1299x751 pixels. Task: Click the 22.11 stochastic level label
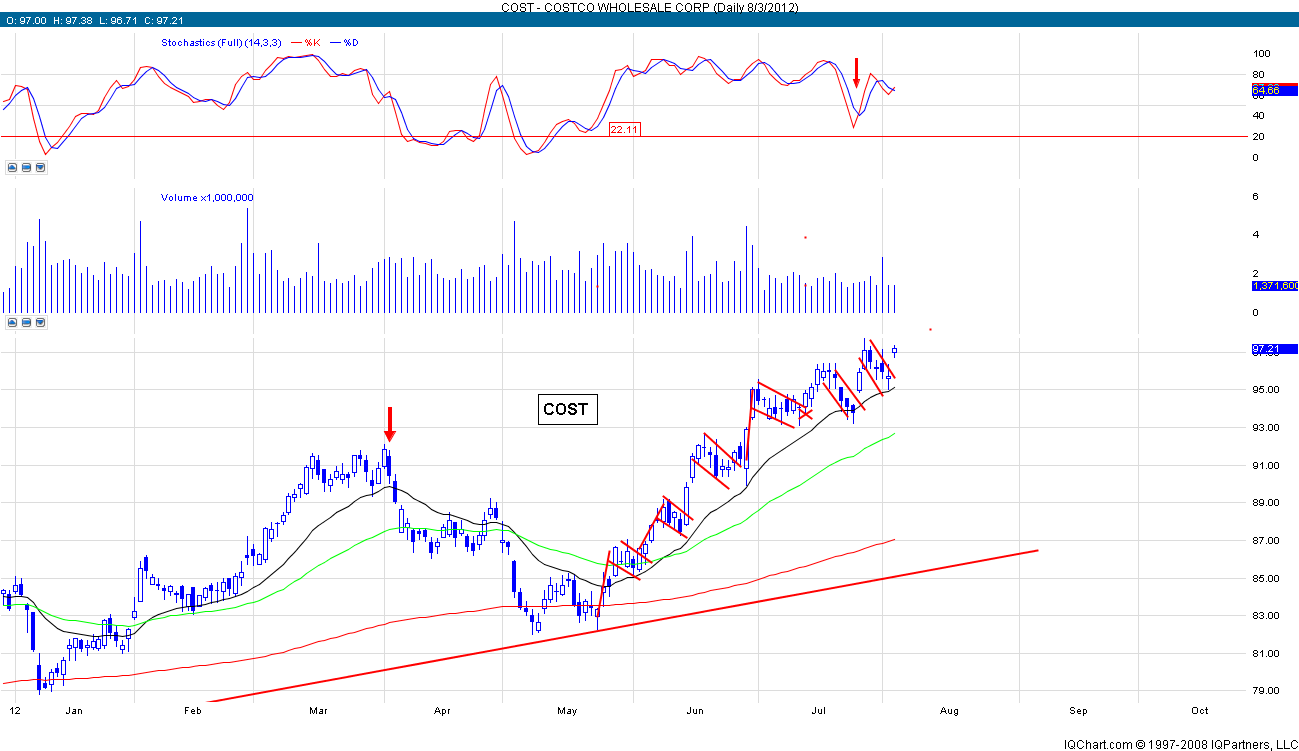pyautogui.click(x=624, y=129)
